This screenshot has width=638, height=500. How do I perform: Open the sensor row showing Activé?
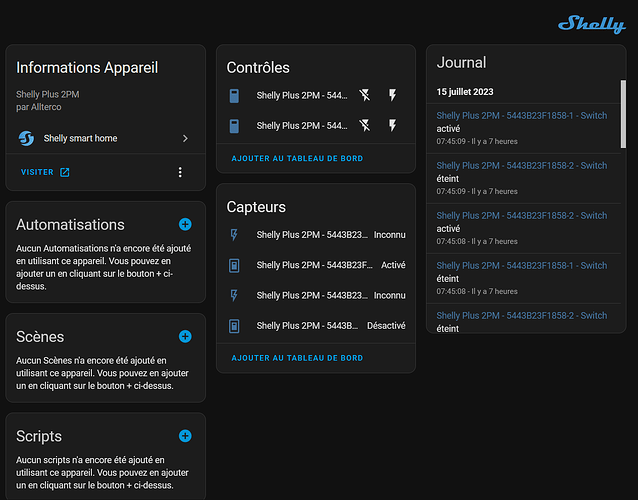[316, 265]
